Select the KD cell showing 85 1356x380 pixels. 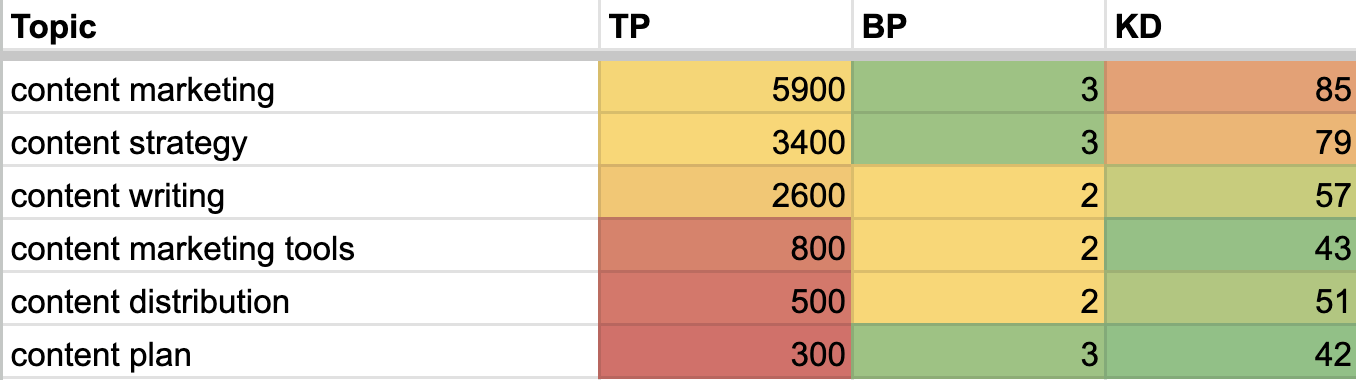pyautogui.click(x=1231, y=91)
